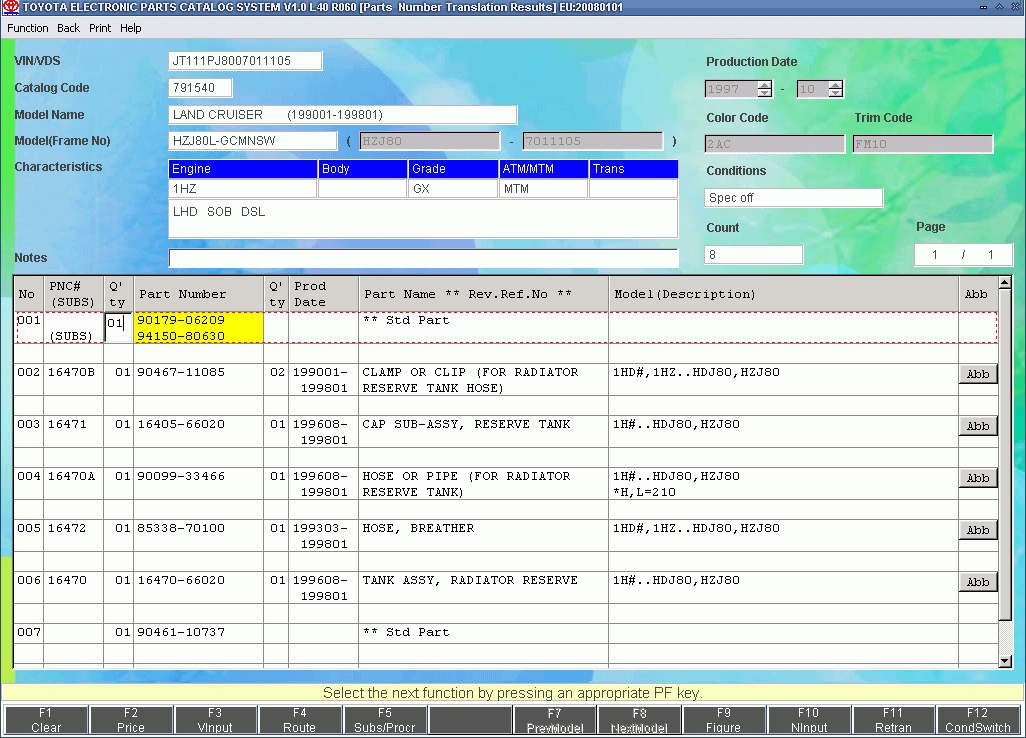Viewport: 1026px width, 738px height.
Task: Increase production year with up arrow
Action: pyautogui.click(x=764, y=85)
